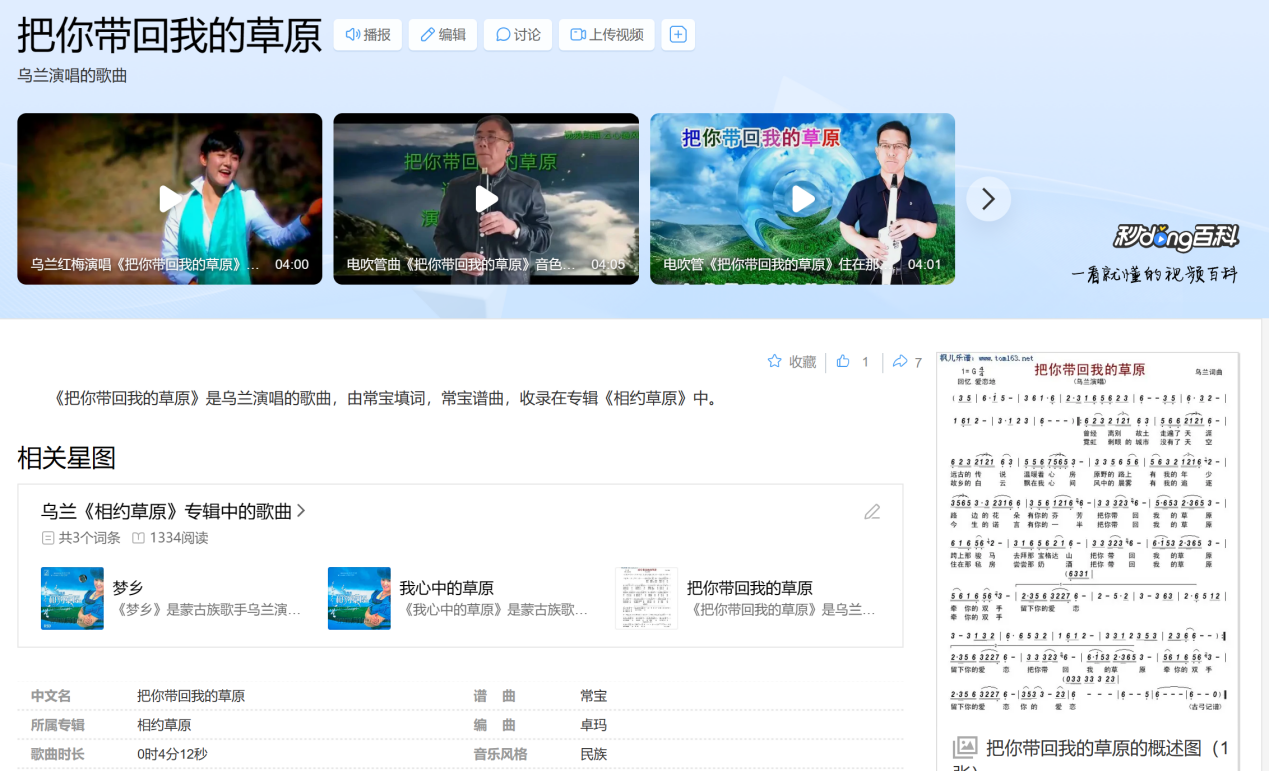Open the 编辑 edit entry button
Image resolution: width=1269 pixels, height=771 pixels.
coord(442,35)
